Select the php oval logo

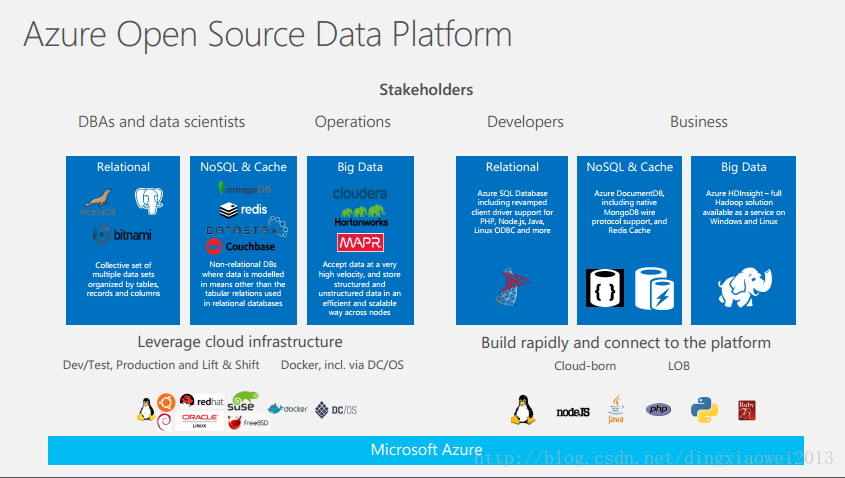659,410
